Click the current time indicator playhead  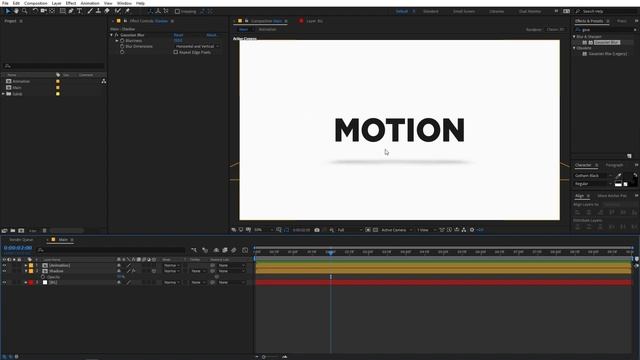point(331,252)
